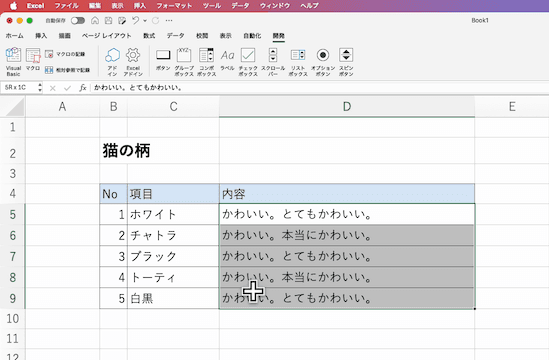Select all cells with corner triangle
The height and width of the screenshot is (360, 549).
point(15,108)
